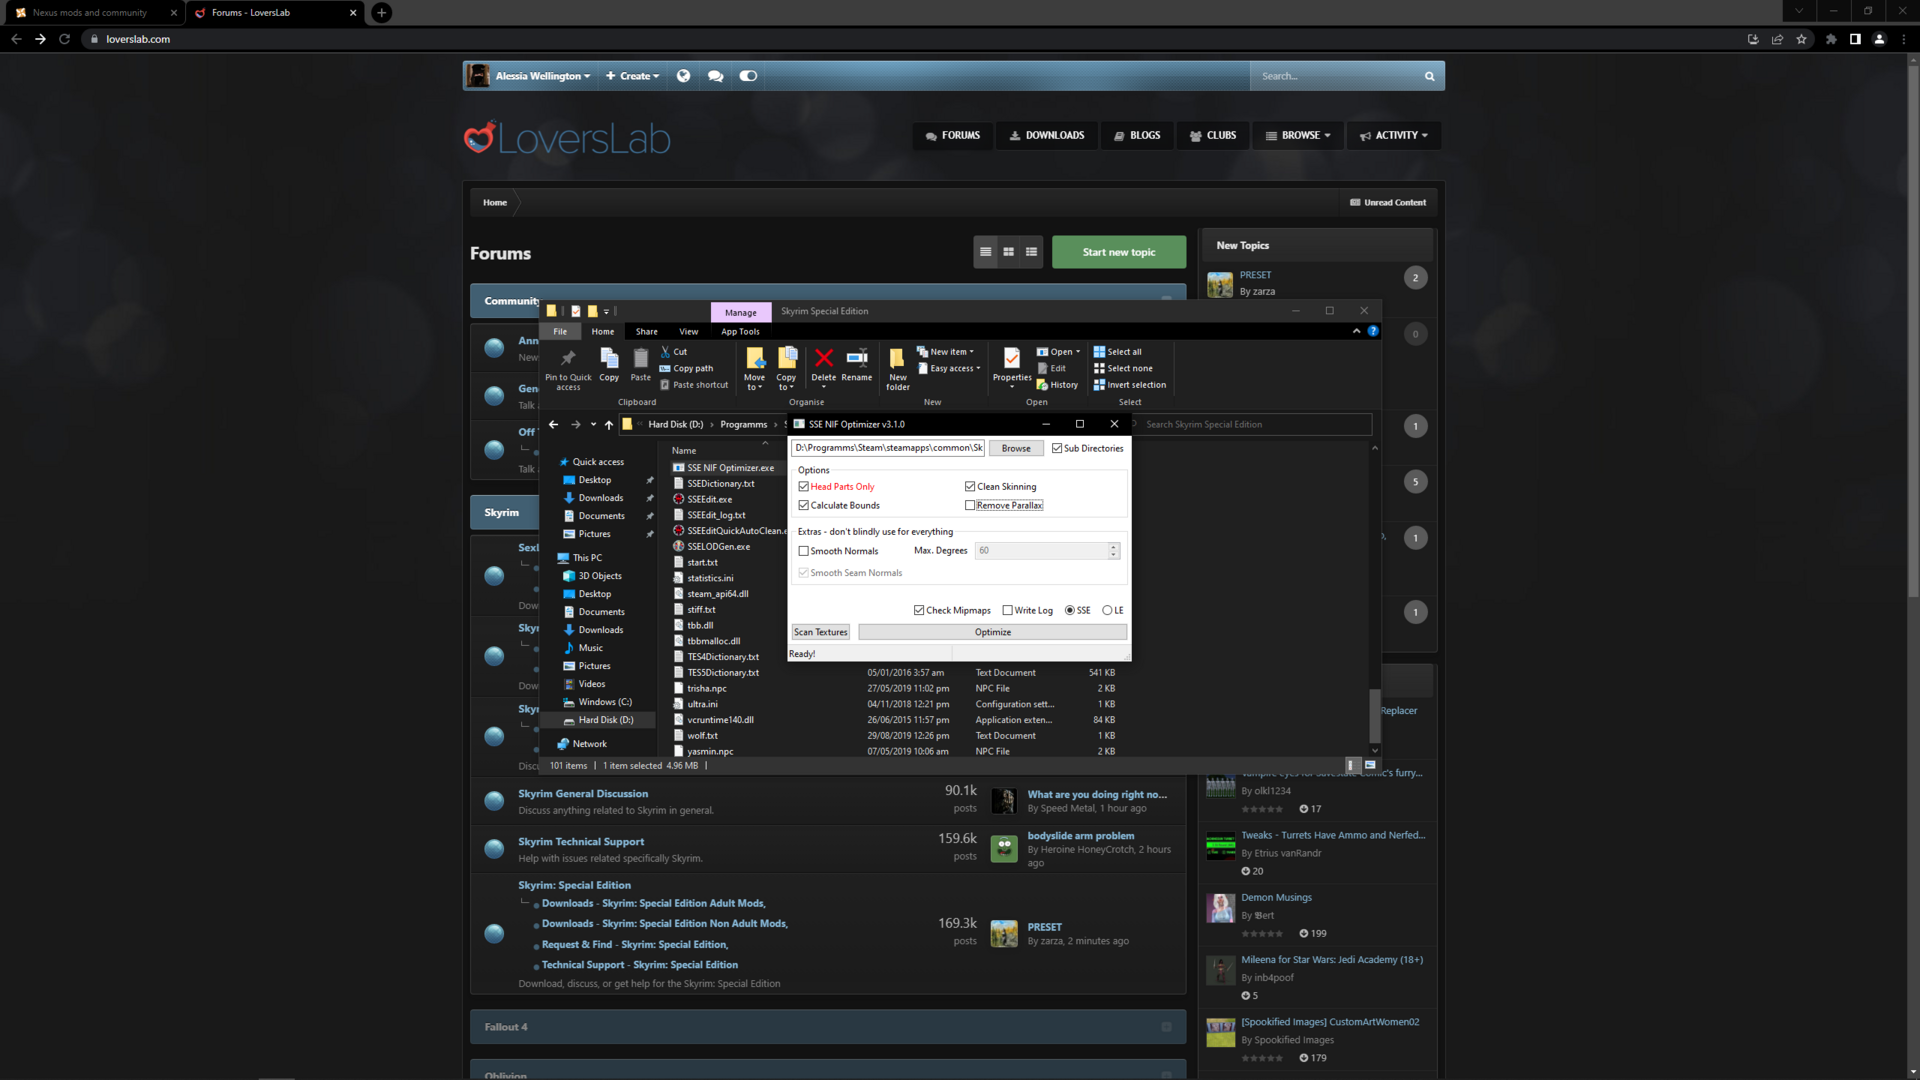Click the LoversLab logo
The image size is (1920, 1080).
pos(567,138)
